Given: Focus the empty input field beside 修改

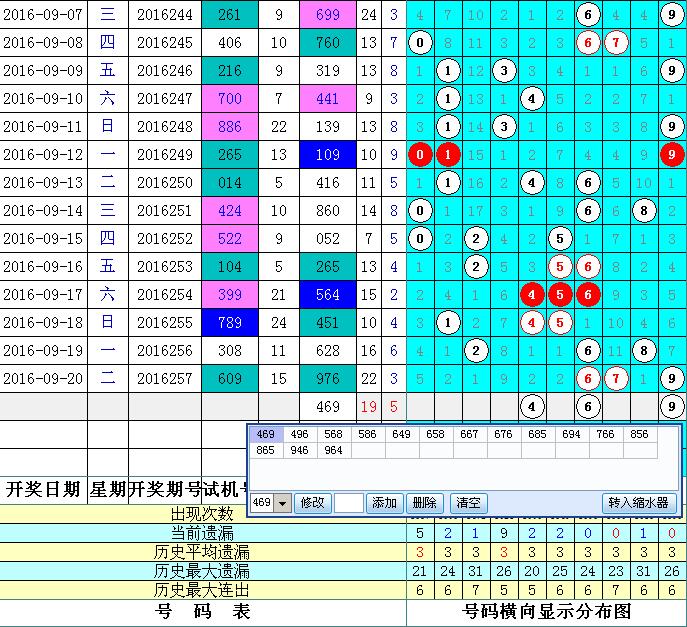Looking at the screenshot, I should 348,503.
